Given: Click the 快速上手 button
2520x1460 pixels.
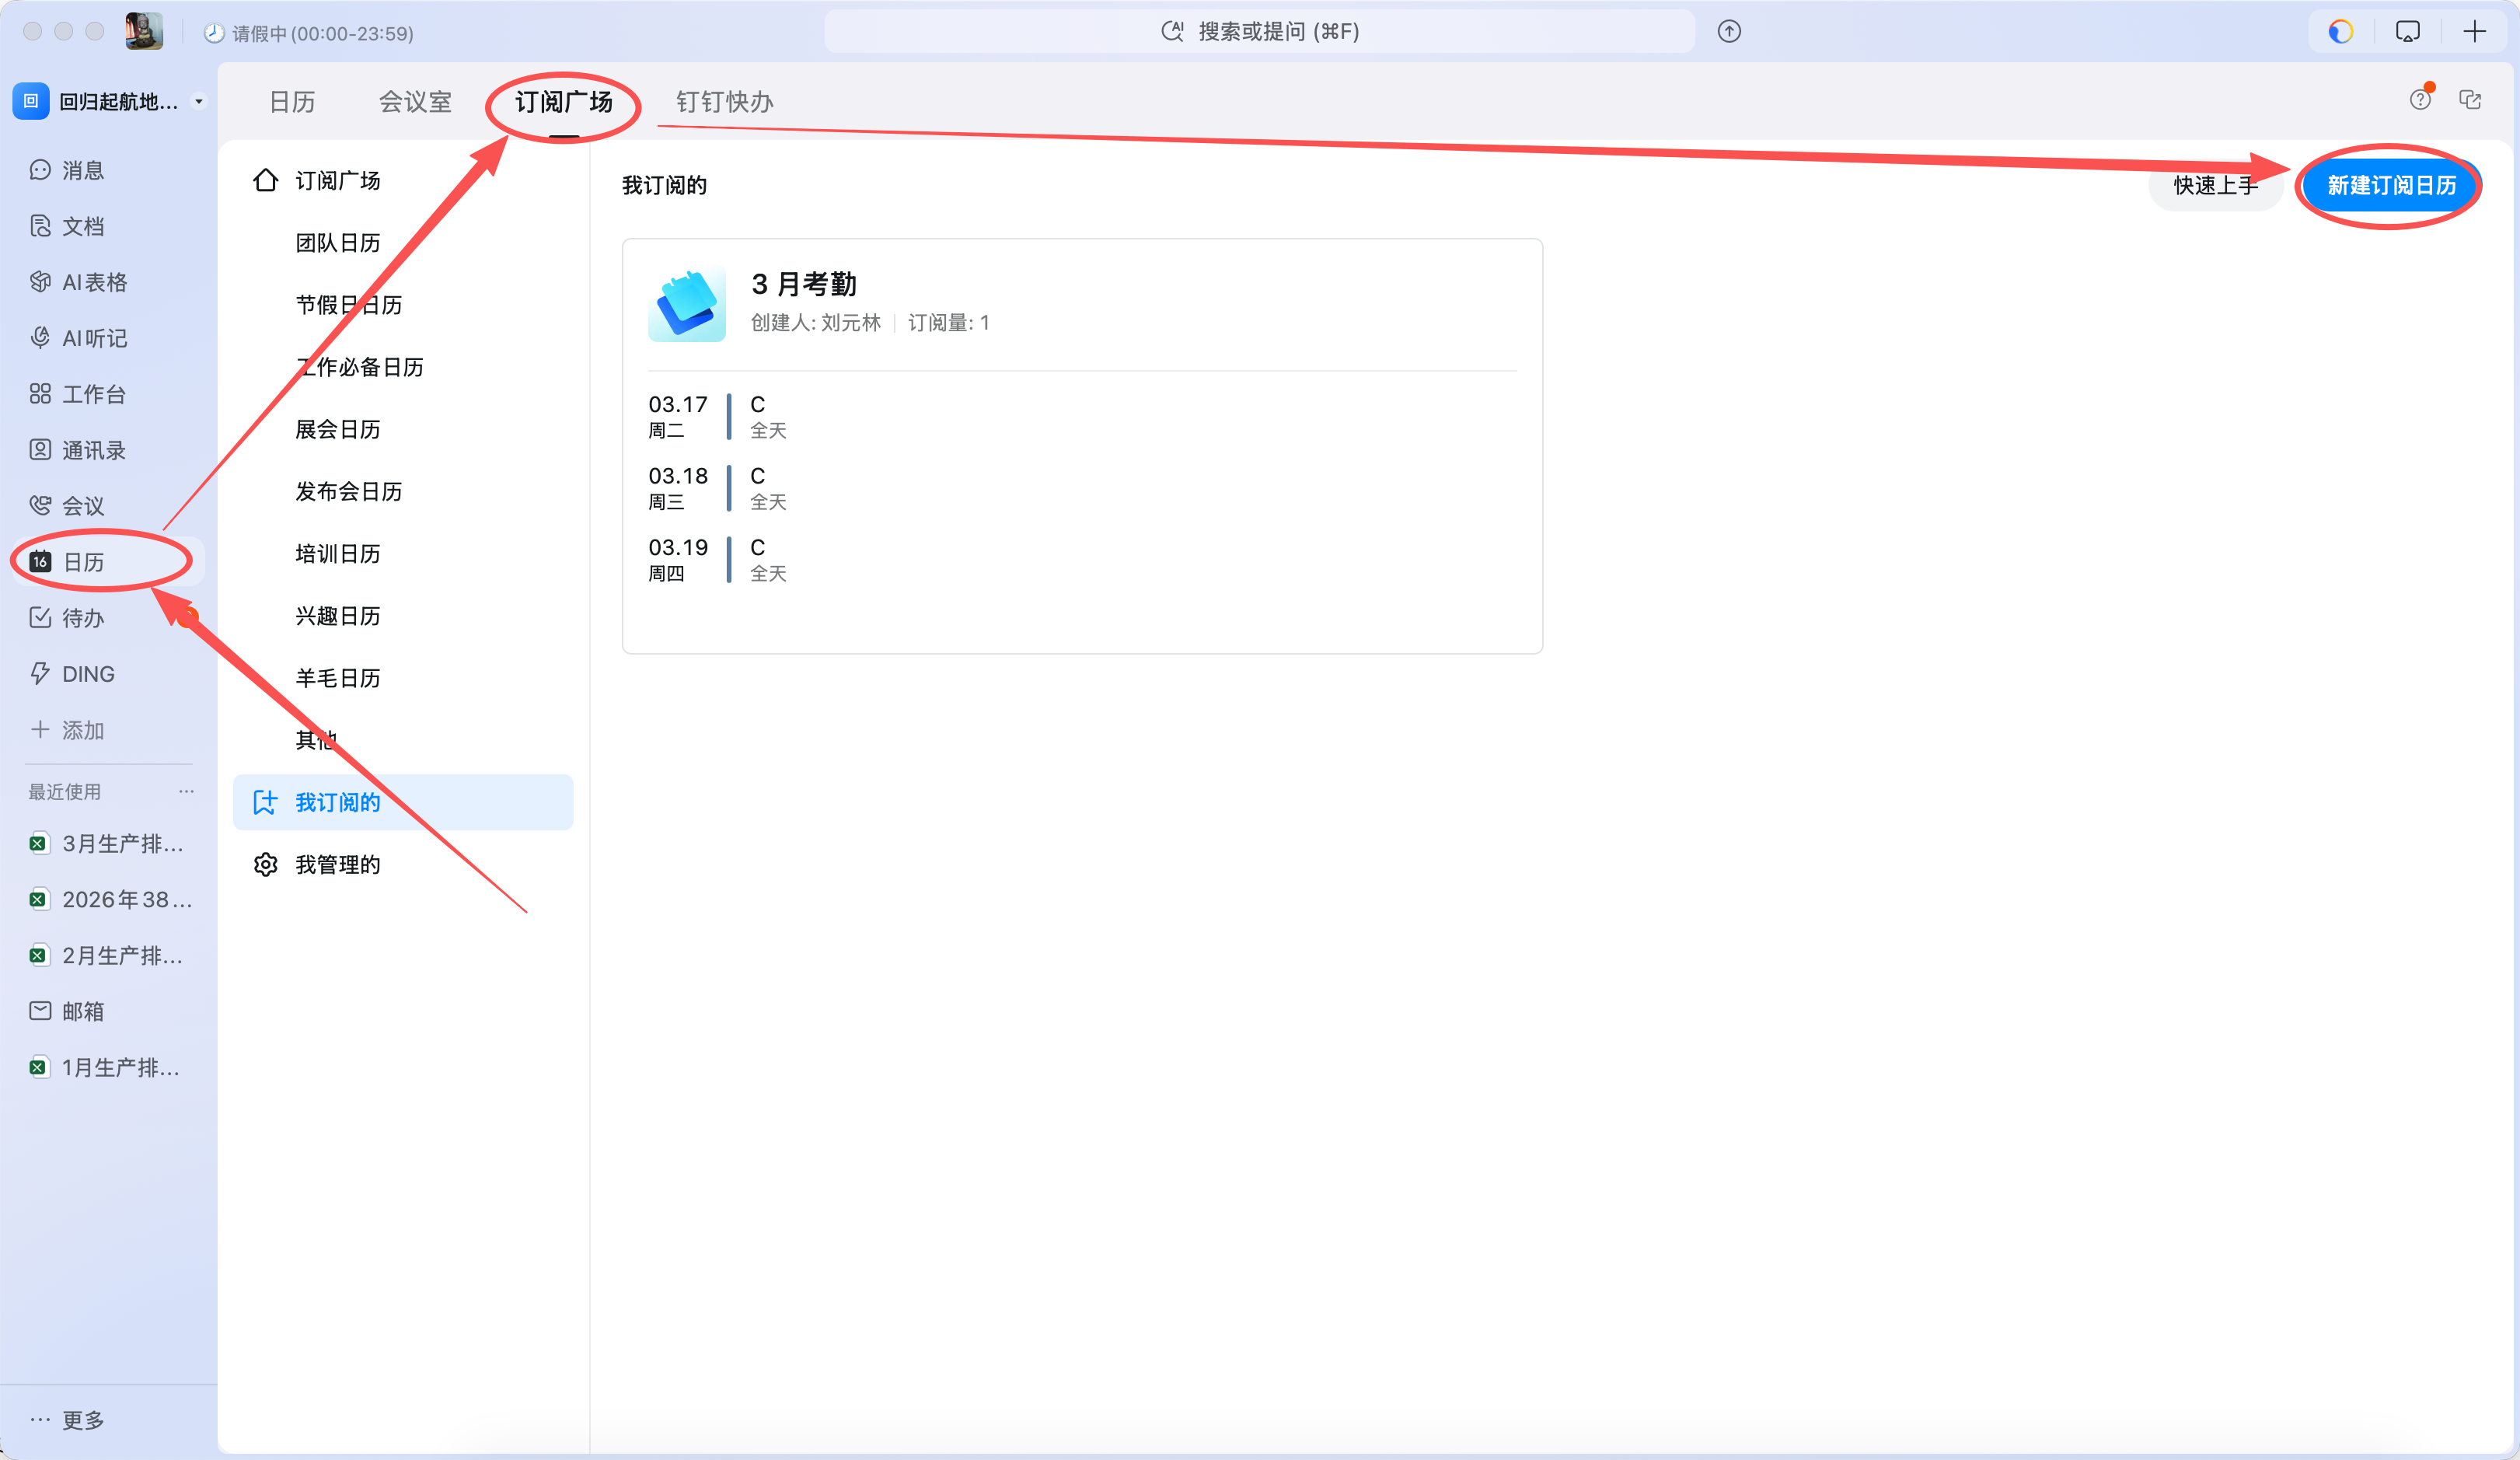Looking at the screenshot, I should coord(2215,185).
